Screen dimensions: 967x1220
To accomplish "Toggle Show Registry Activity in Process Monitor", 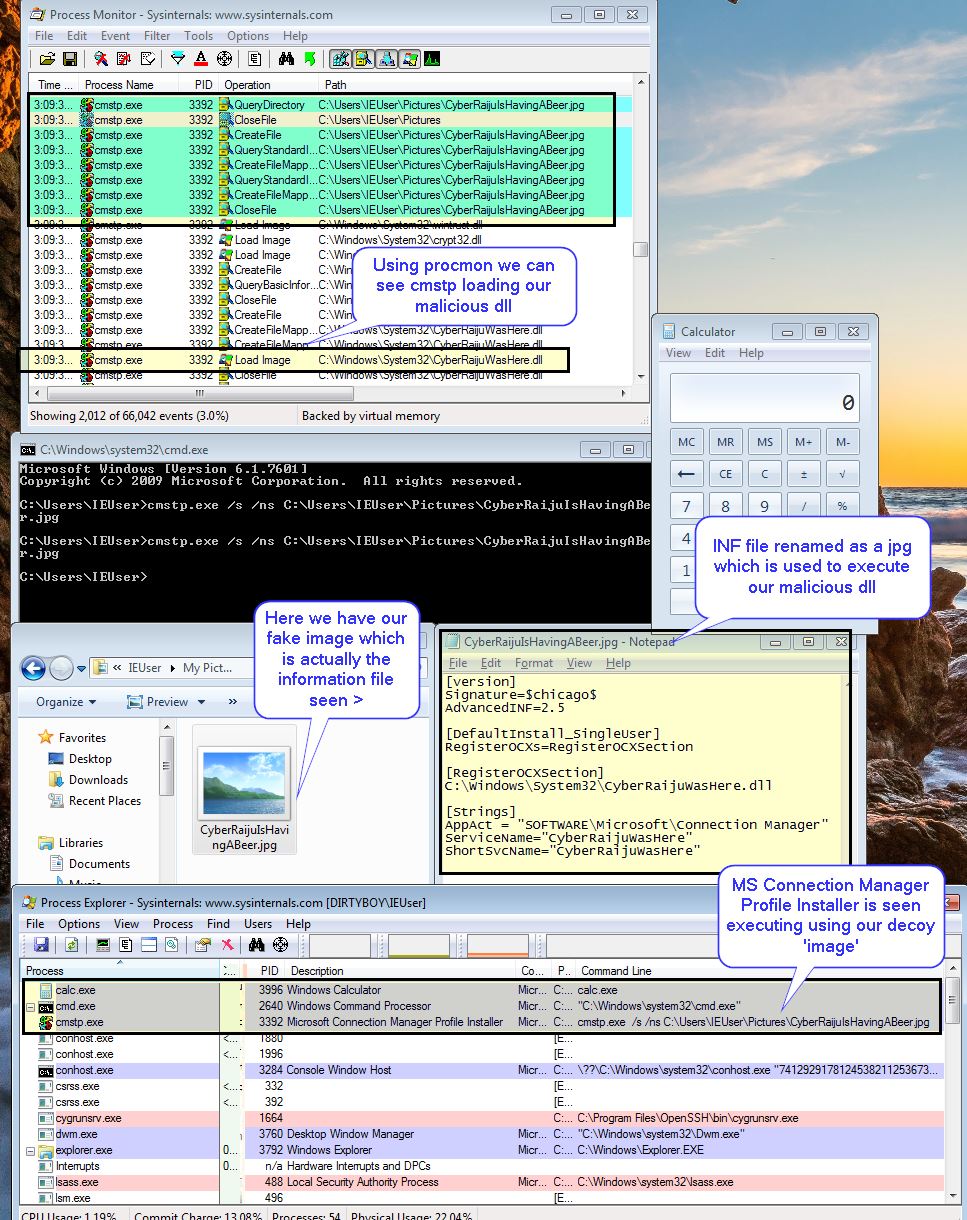I will pos(340,59).
